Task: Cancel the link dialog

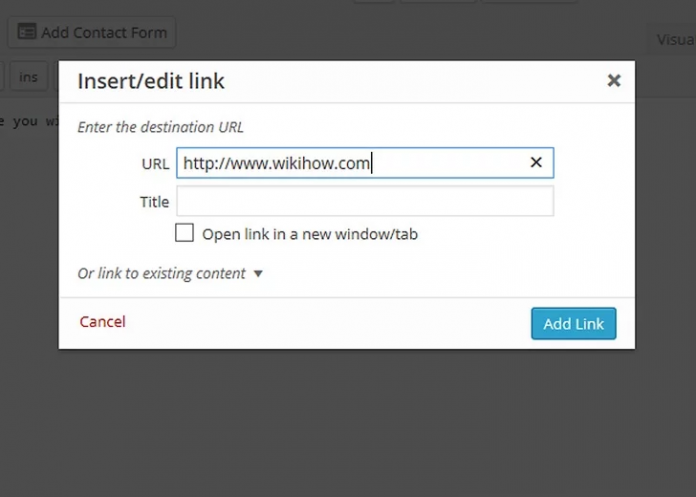Action: tap(102, 321)
